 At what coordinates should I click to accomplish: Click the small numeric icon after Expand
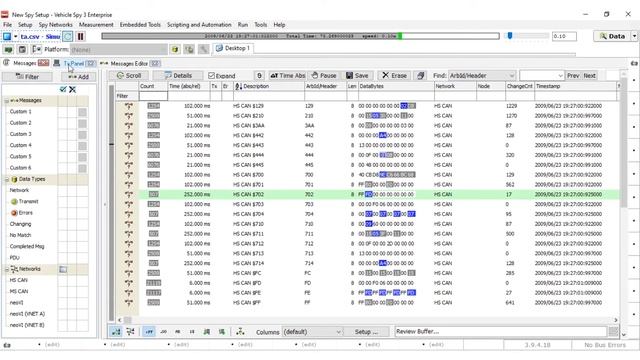pos(259,76)
